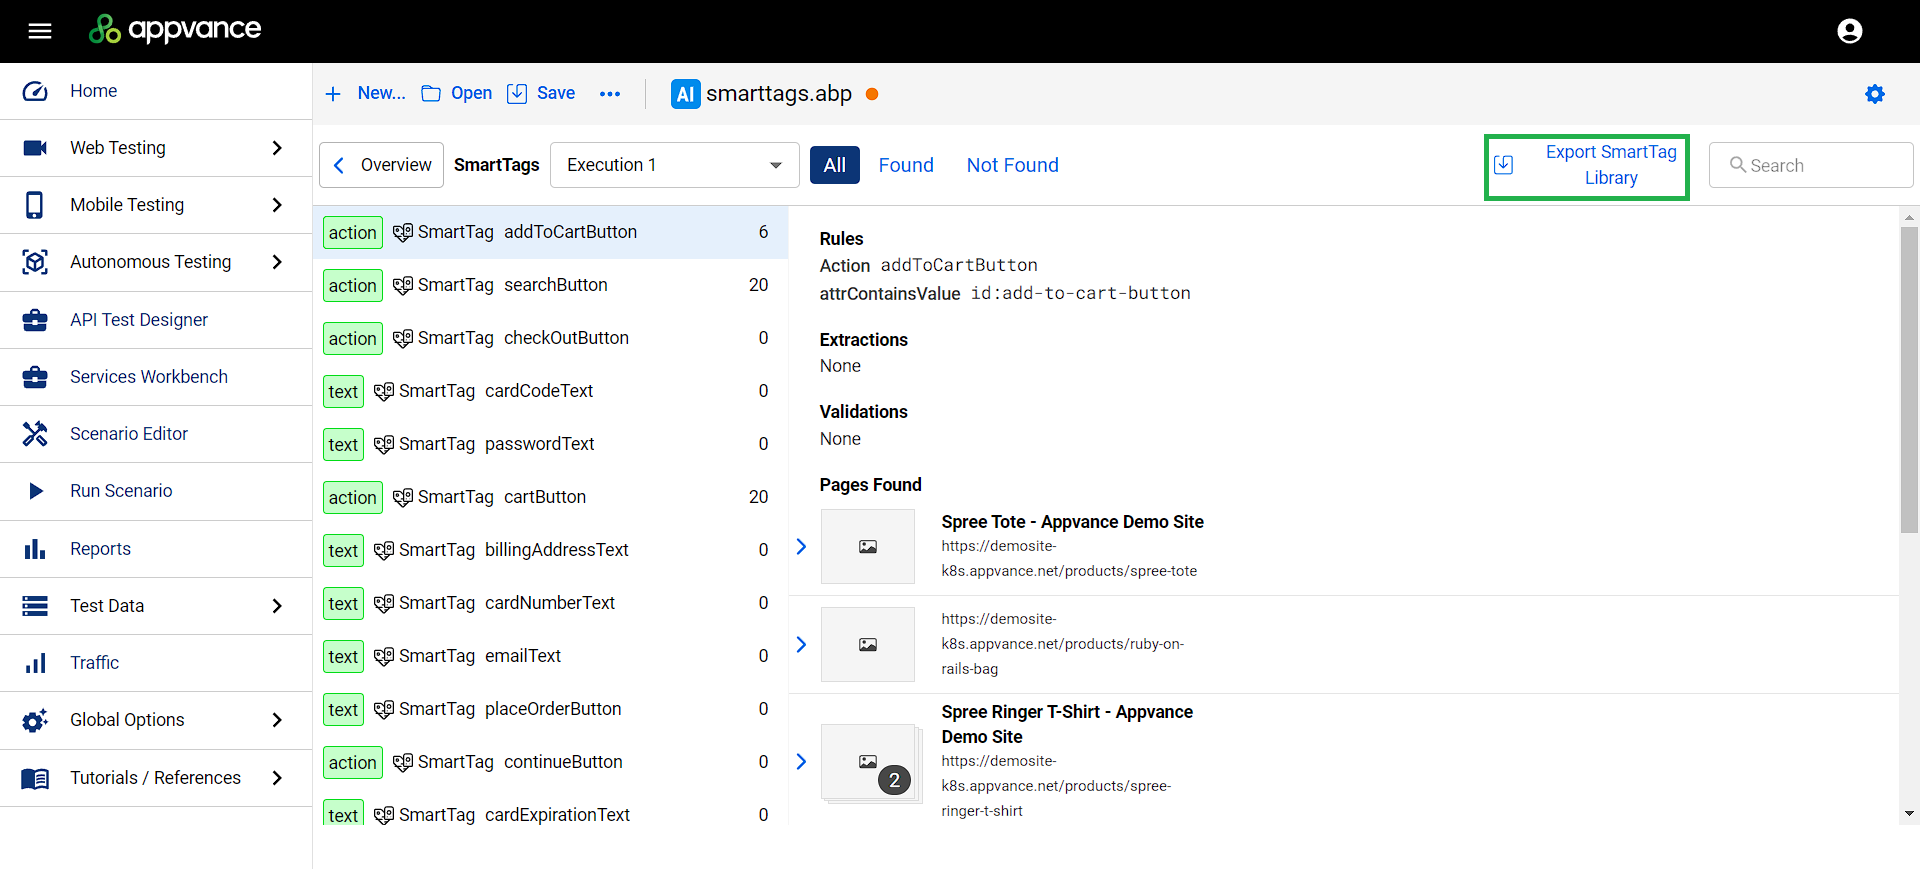Select the cardNumberText SmartTag row
The width and height of the screenshot is (1920, 869).
click(x=550, y=604)
